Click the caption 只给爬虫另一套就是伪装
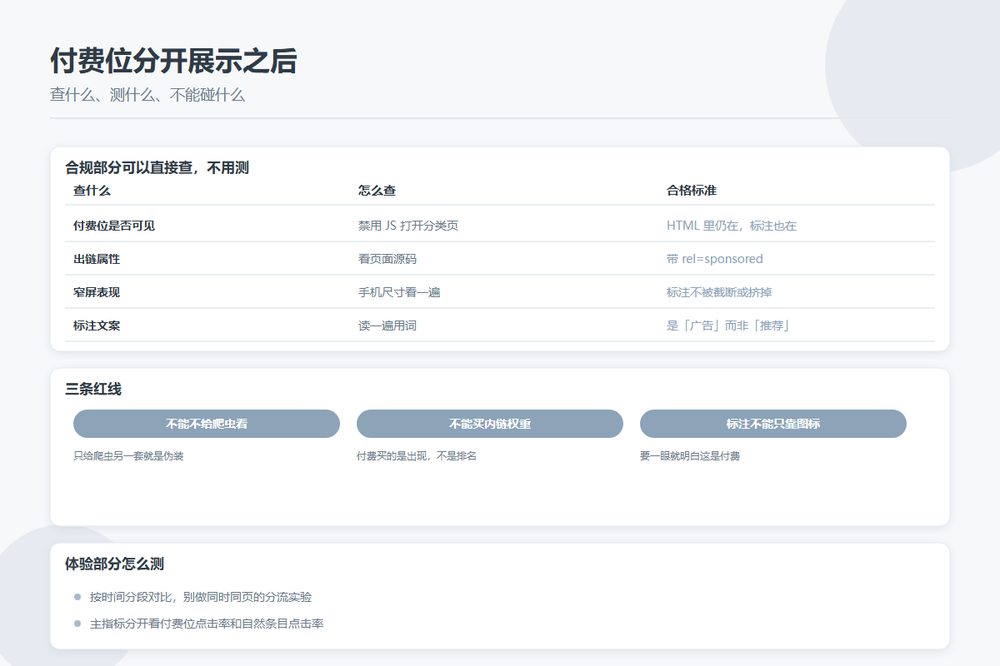Screen dimensions: 1000x666 coord(128,455)
